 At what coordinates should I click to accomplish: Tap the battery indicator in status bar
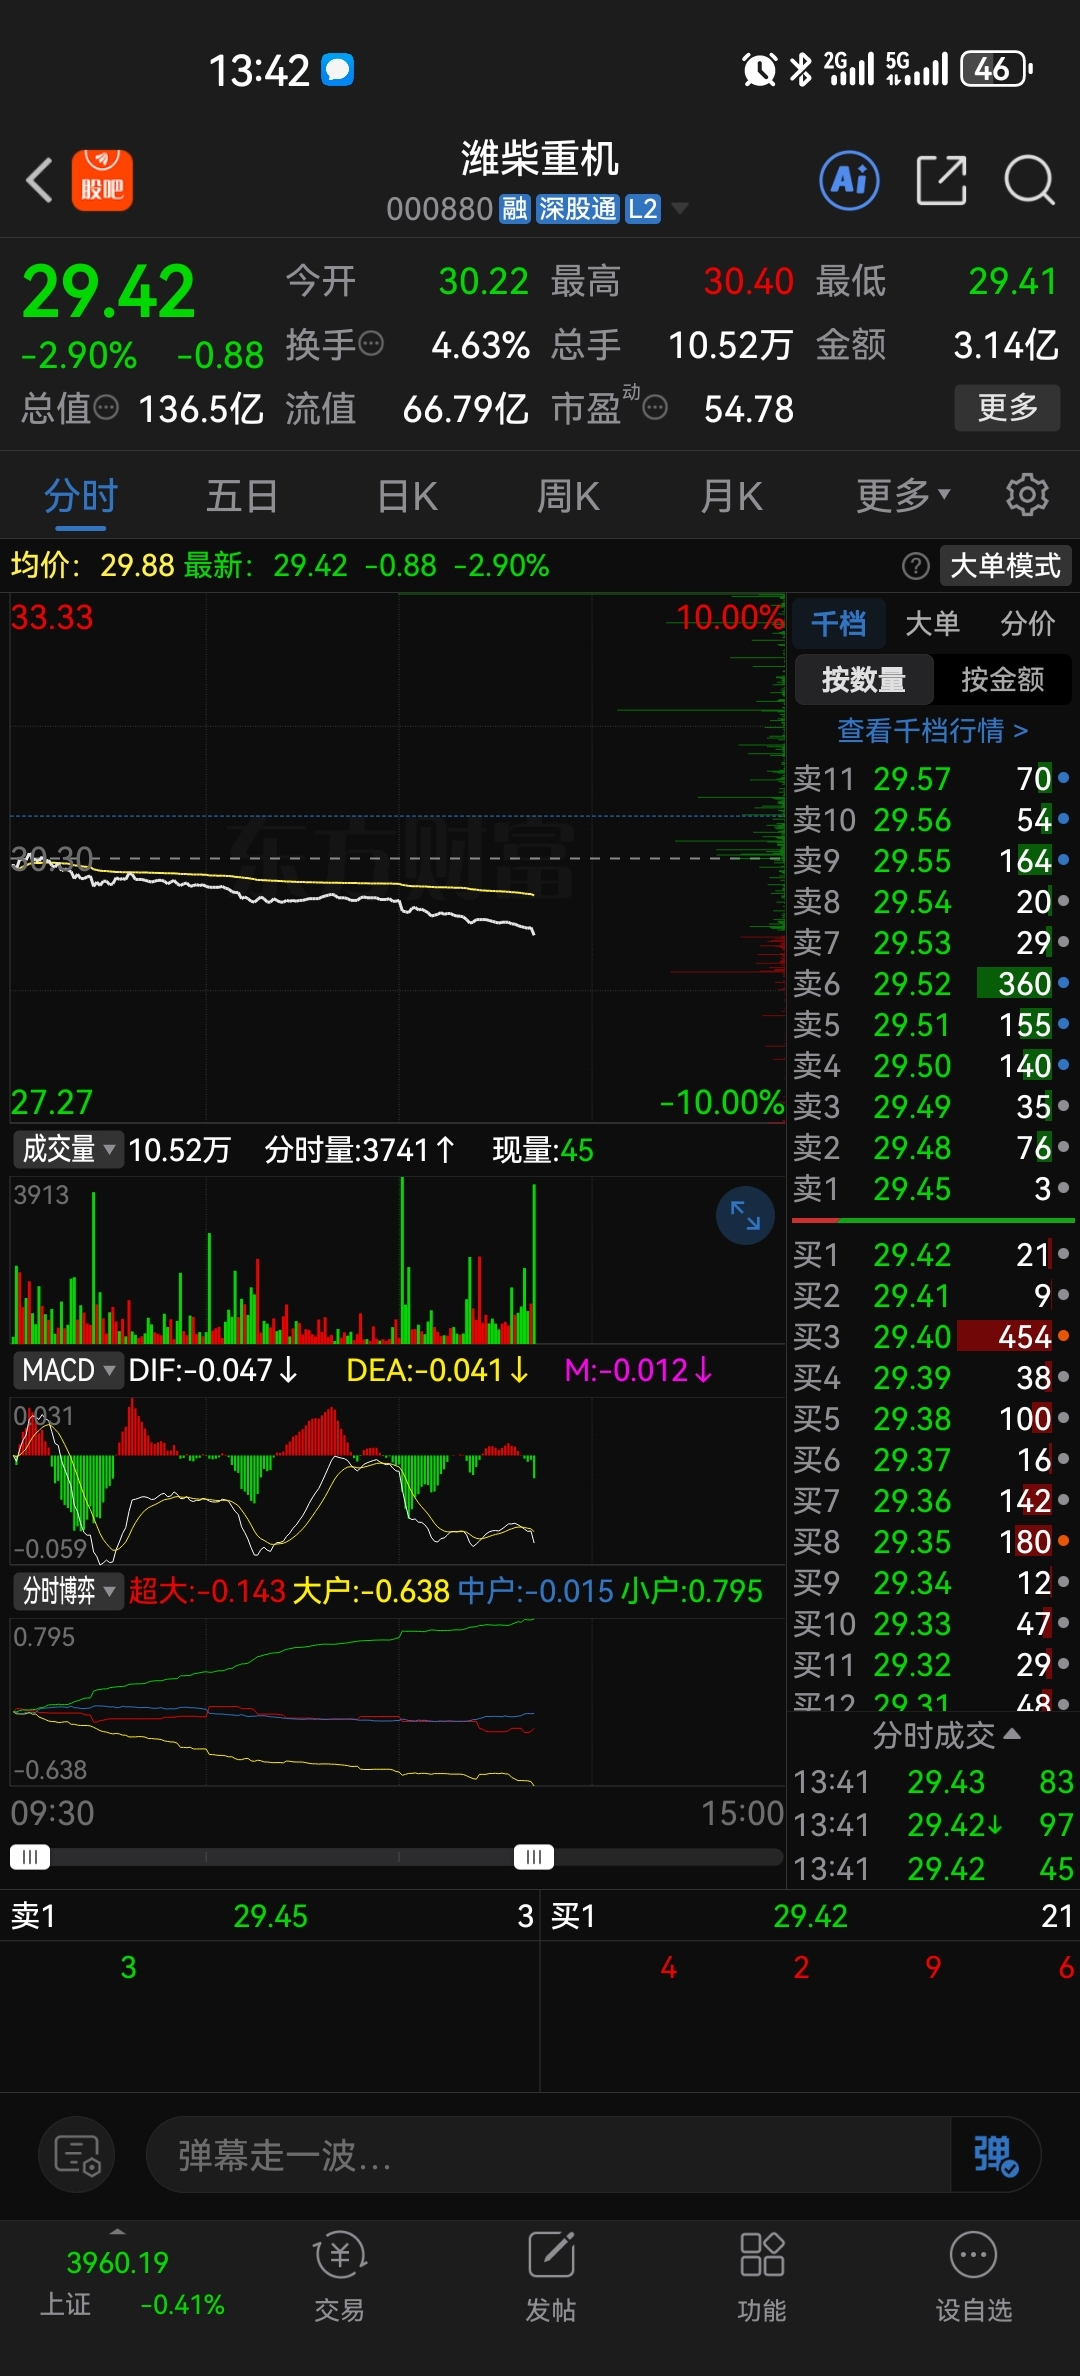coord(996,69)
